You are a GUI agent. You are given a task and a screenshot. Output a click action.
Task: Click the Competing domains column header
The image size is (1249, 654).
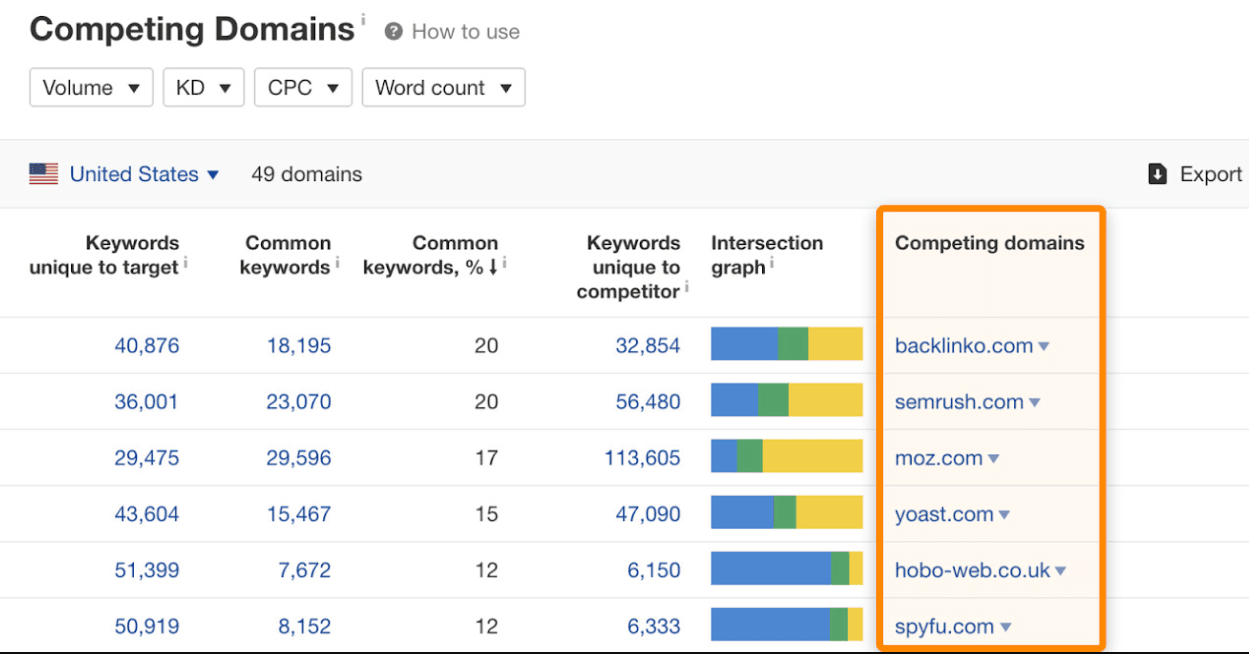pos(989,243)
